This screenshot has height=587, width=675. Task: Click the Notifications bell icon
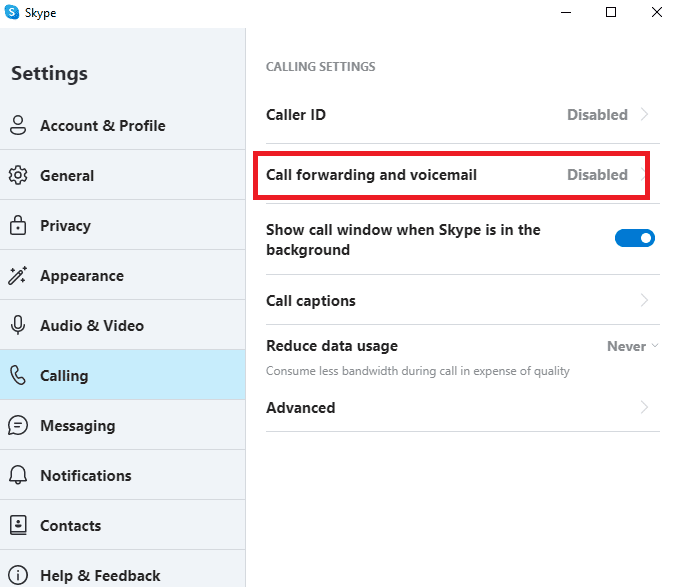point(18,475)
